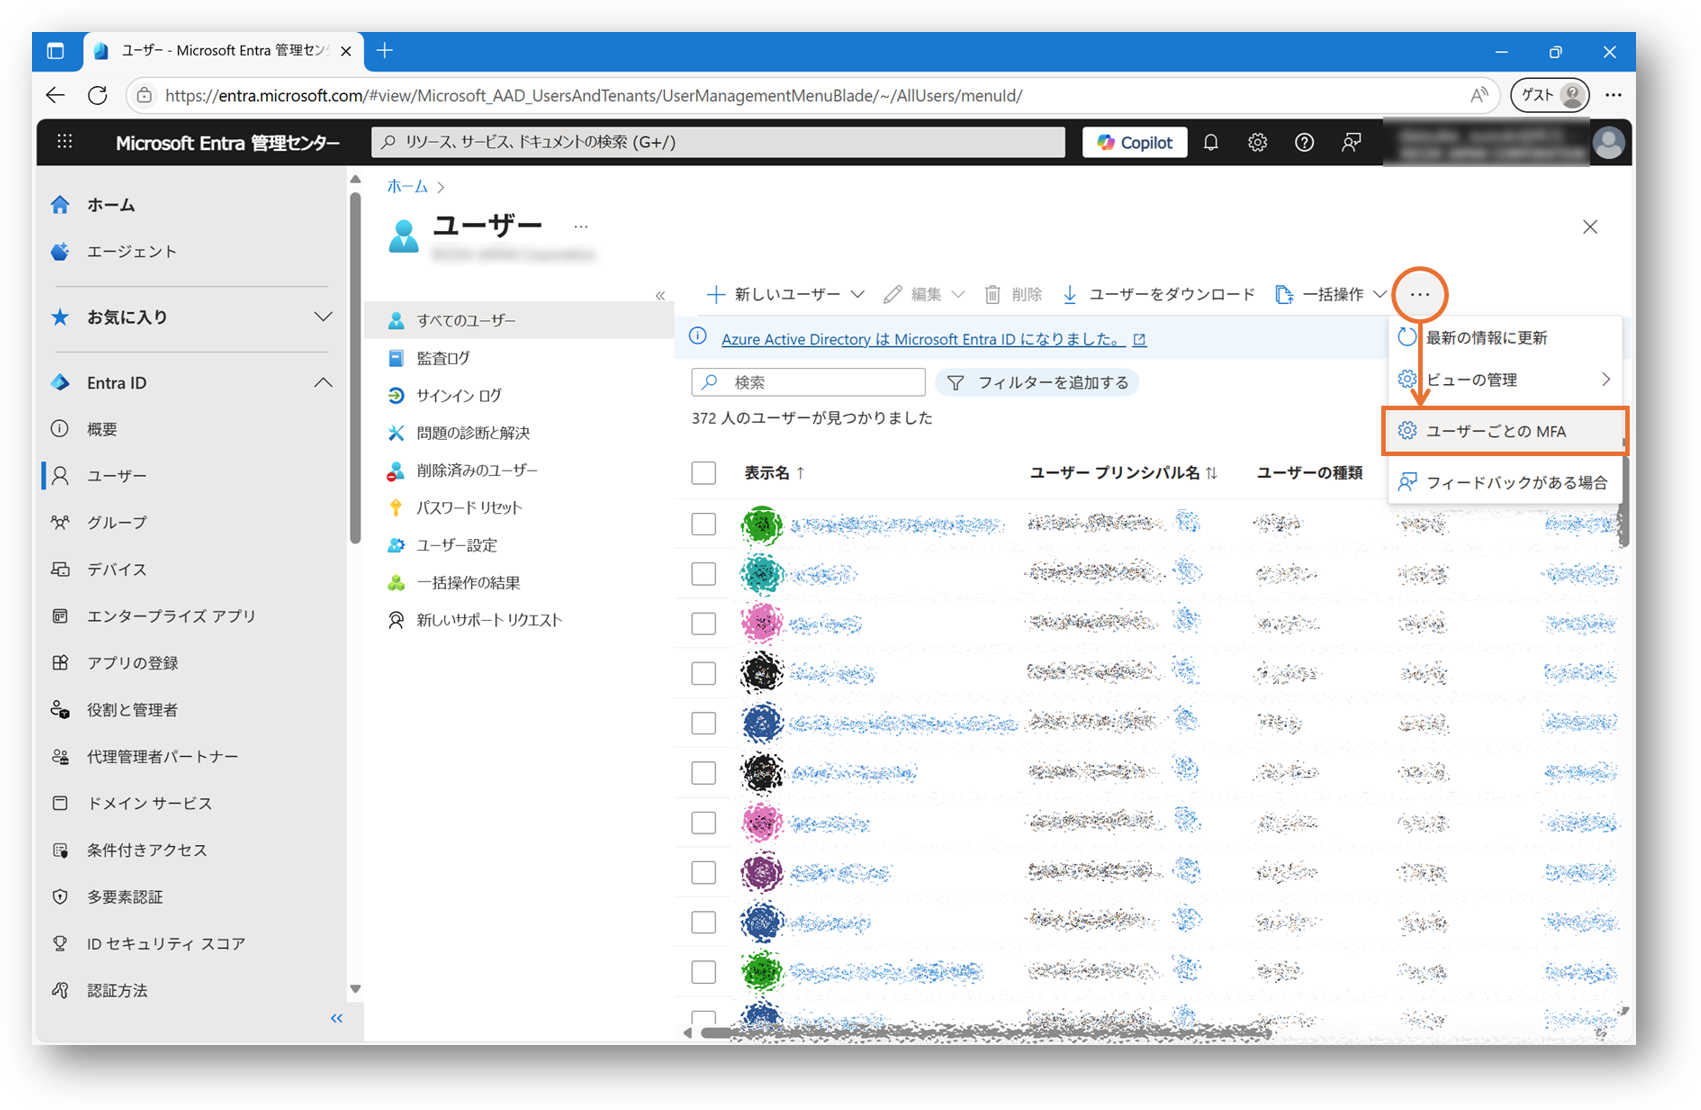The height and width of the screenshot is (1110, 1701).
Task: Click the toolbar more options ellipsis
Action: 1420,294
